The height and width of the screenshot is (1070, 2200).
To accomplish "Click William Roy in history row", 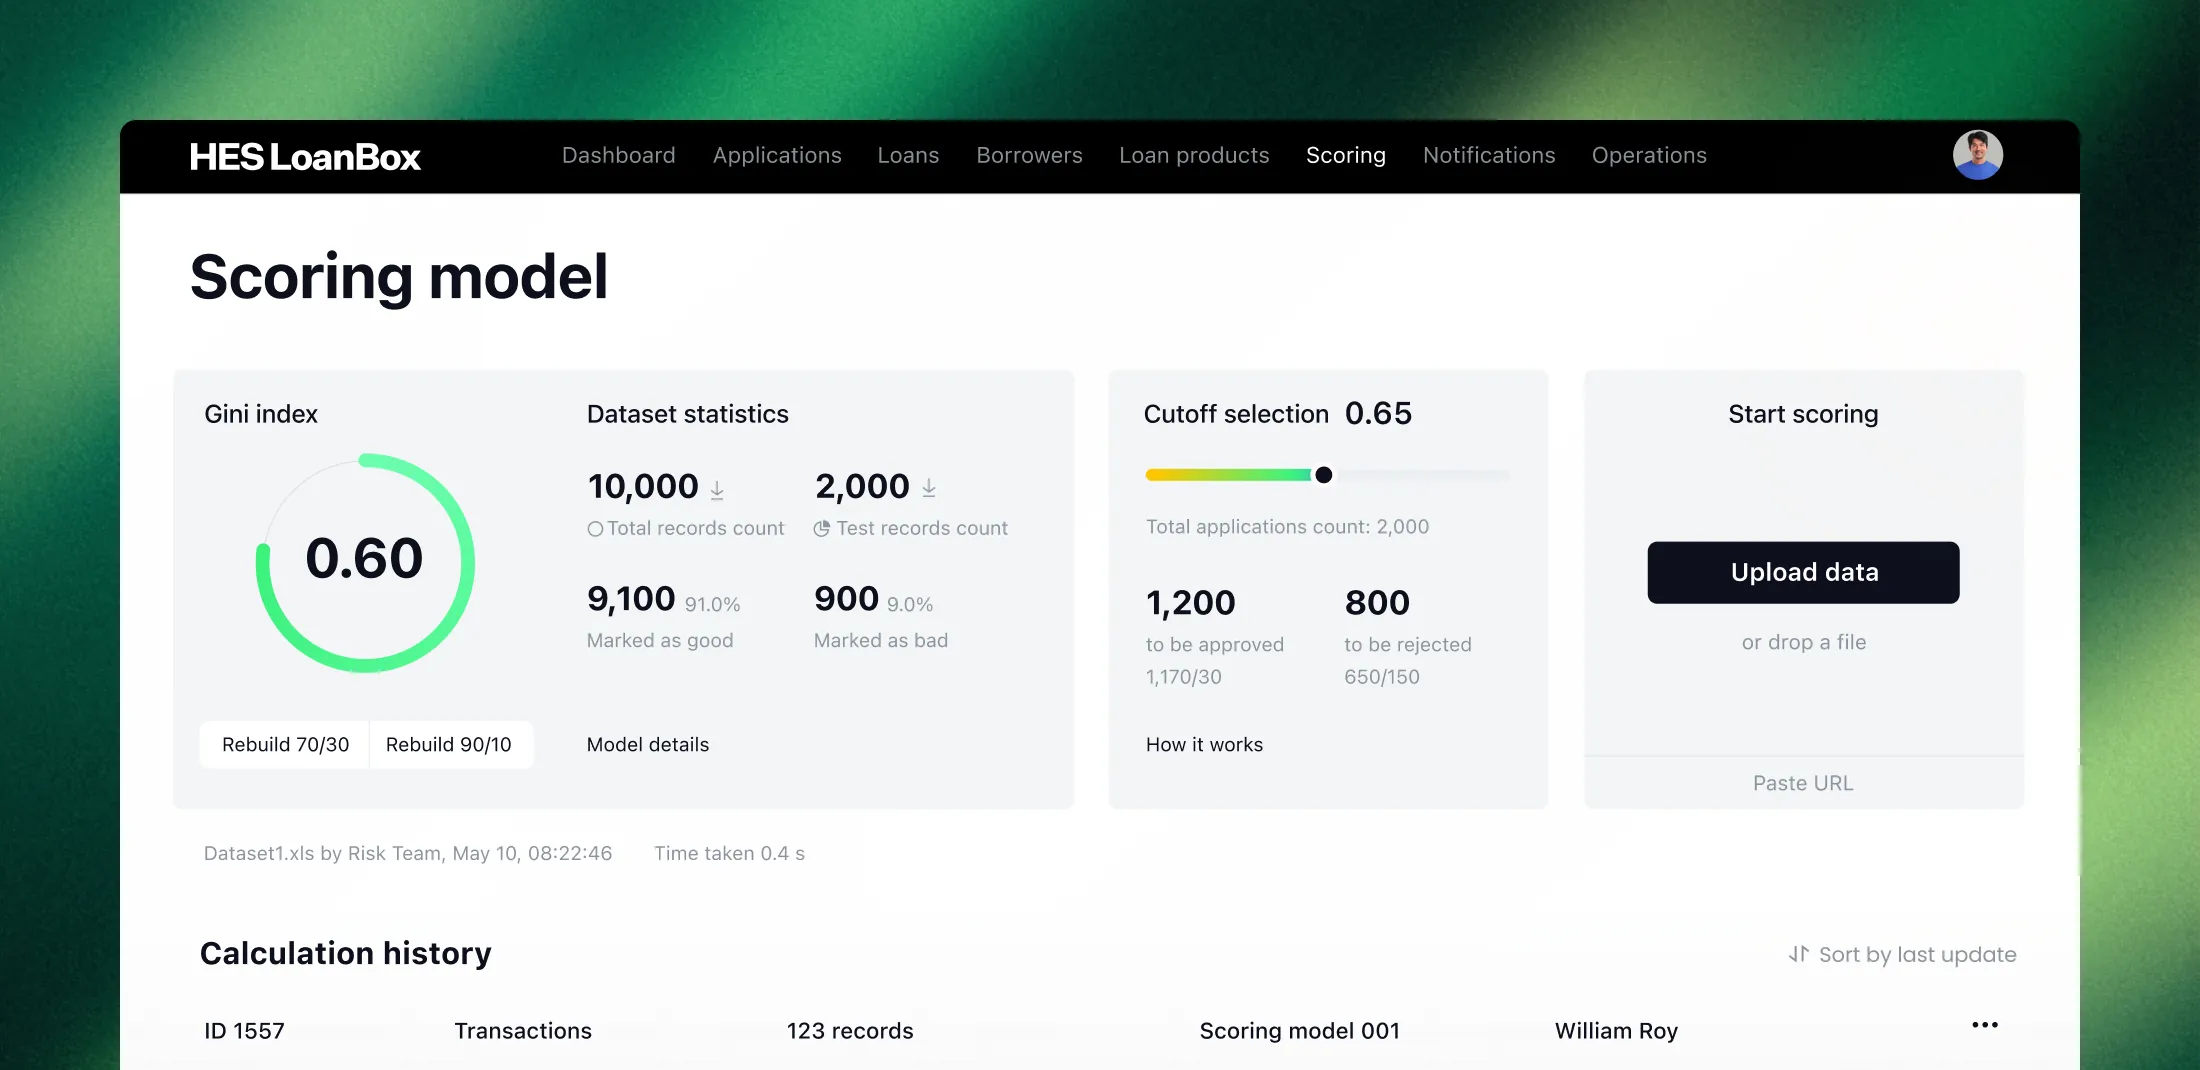I will [x=1616, y=1031].
